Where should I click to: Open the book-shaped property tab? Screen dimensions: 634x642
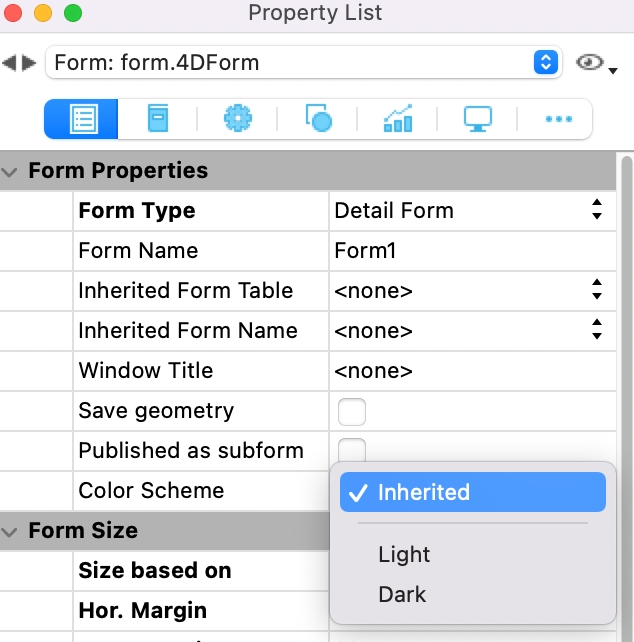(158, 119)
